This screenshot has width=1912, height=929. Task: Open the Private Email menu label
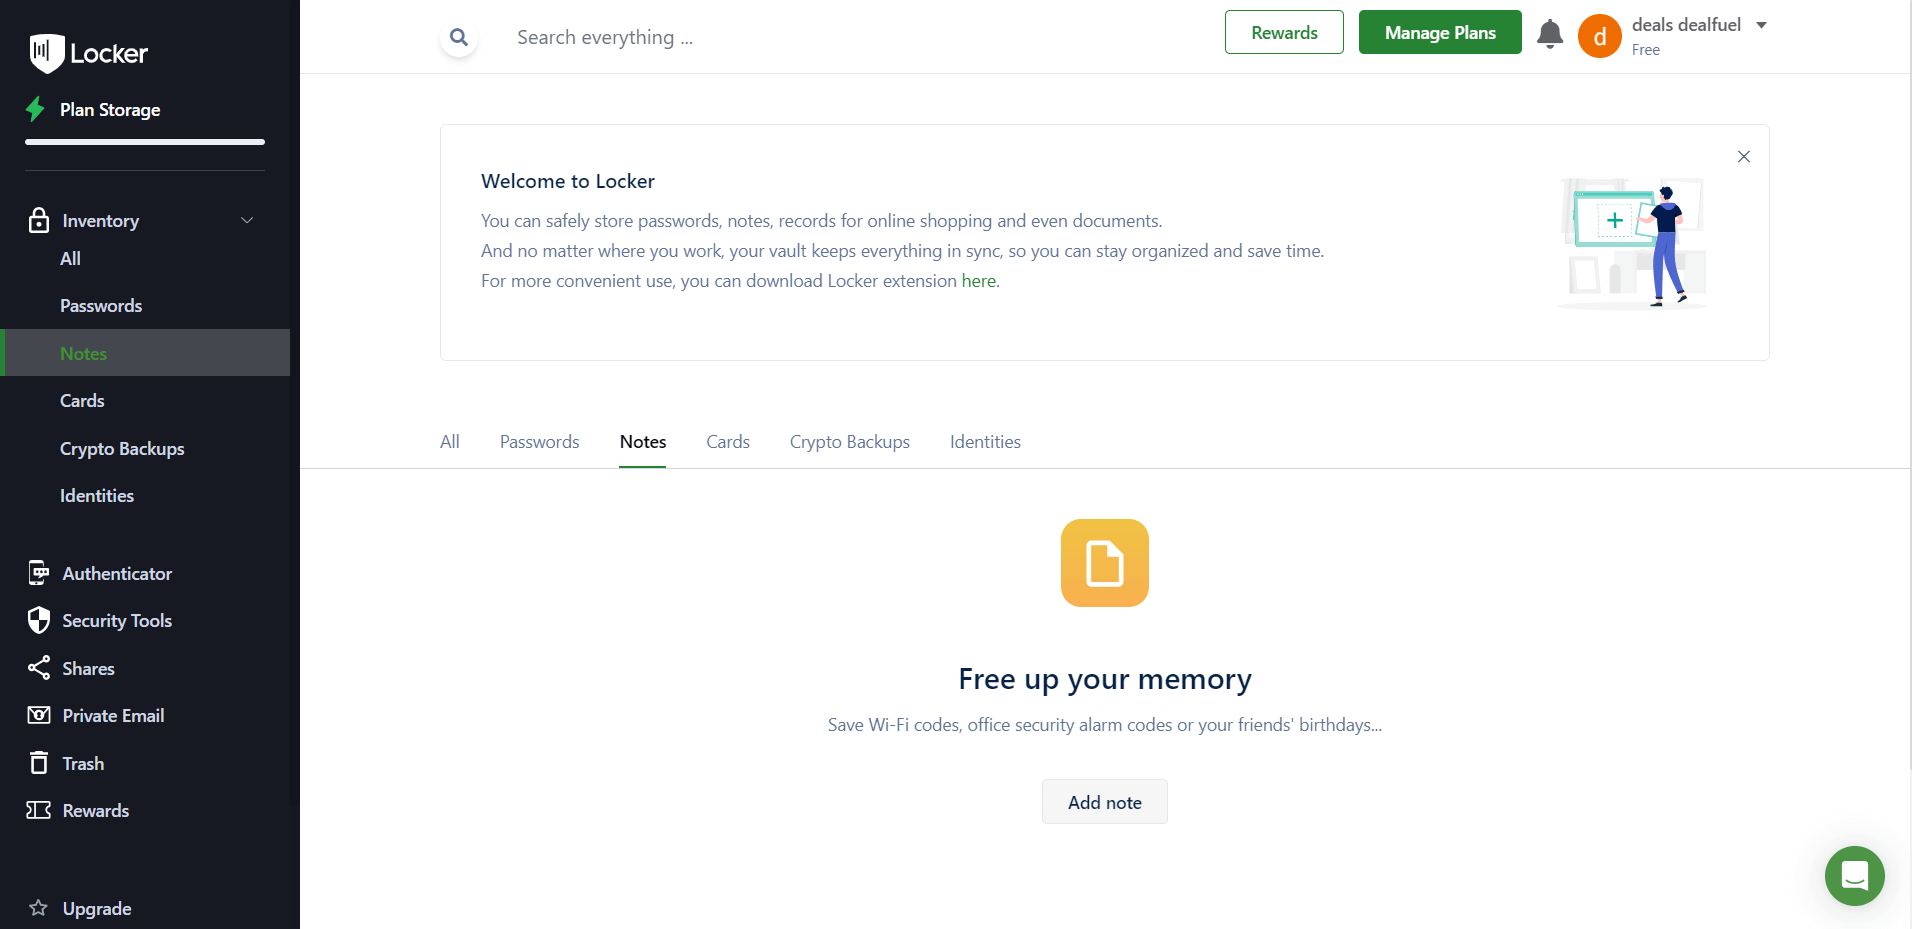pyautogui.click(x=113, y=716)
